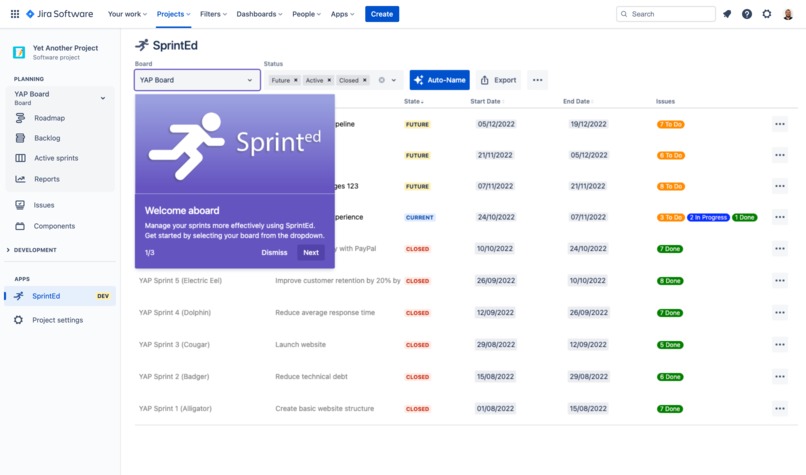This screenshot has height=475, width=806.
Task: Open the help question mark icon
Action: (747, 14)
